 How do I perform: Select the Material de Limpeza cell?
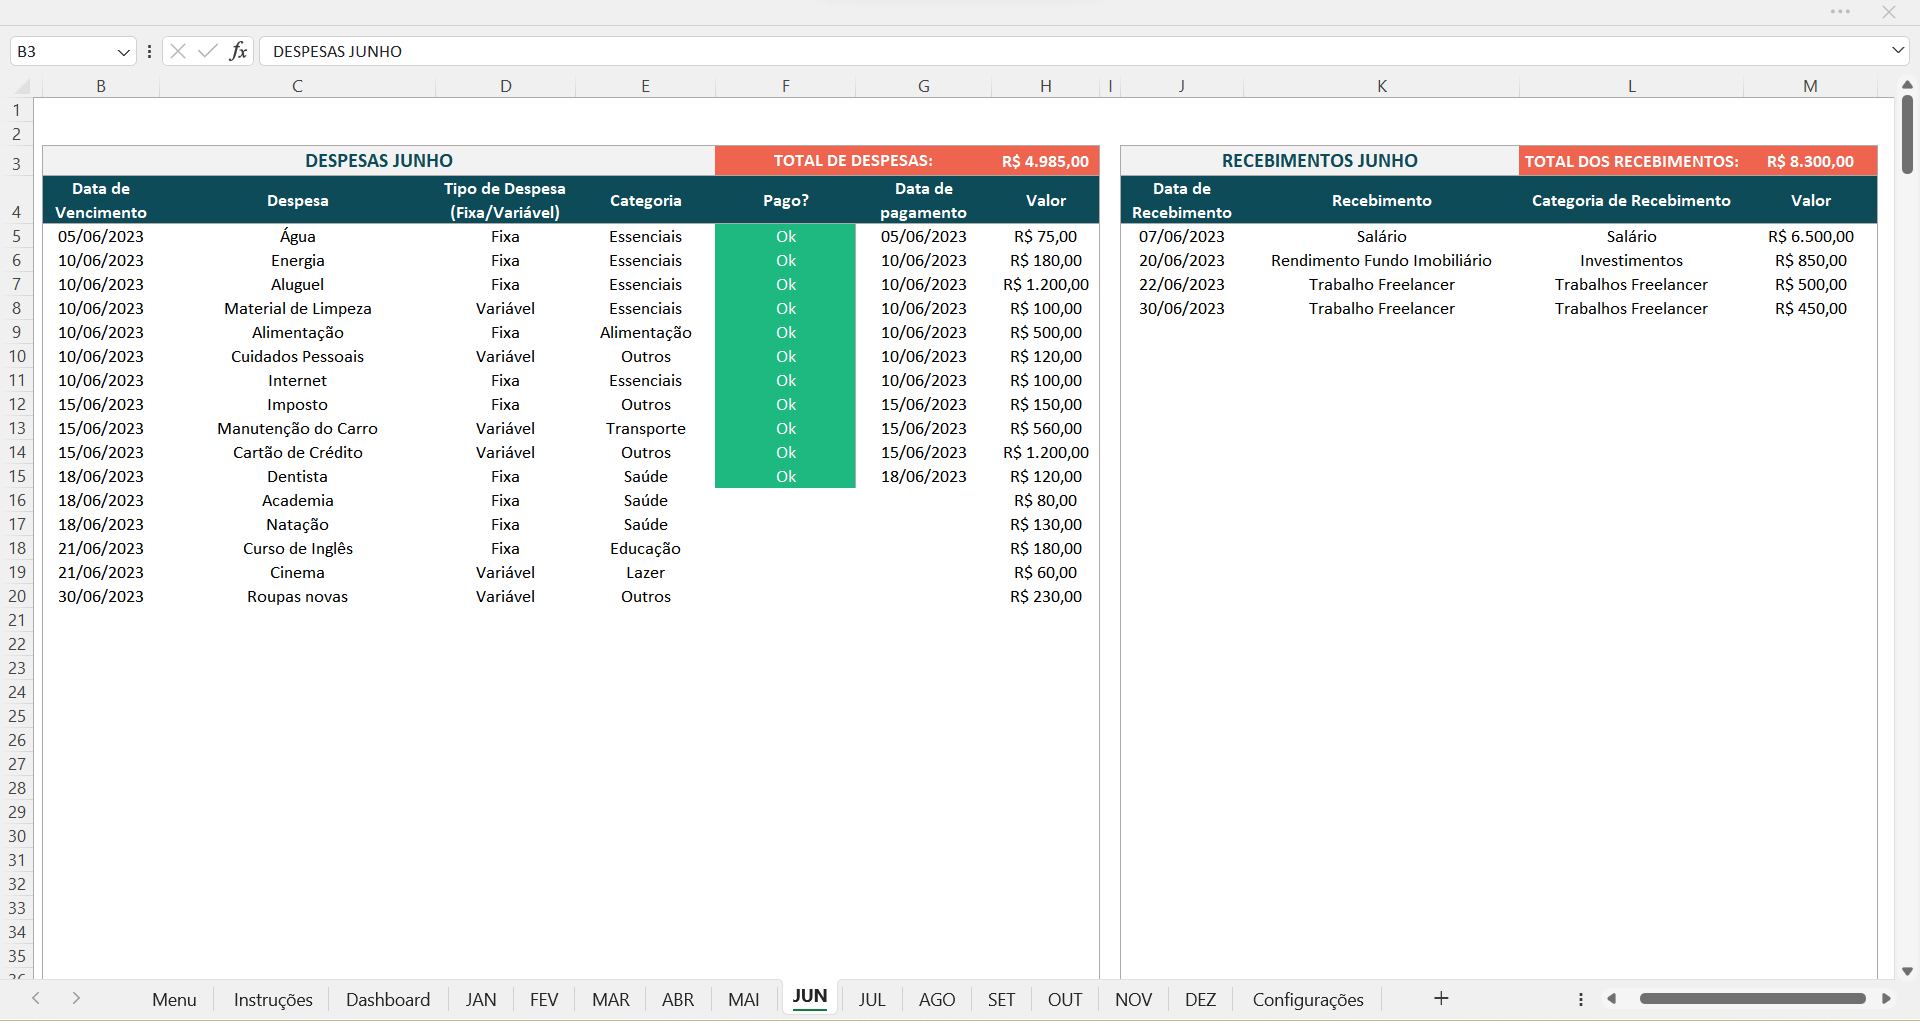pyautogui.click(x=297, y=308)
